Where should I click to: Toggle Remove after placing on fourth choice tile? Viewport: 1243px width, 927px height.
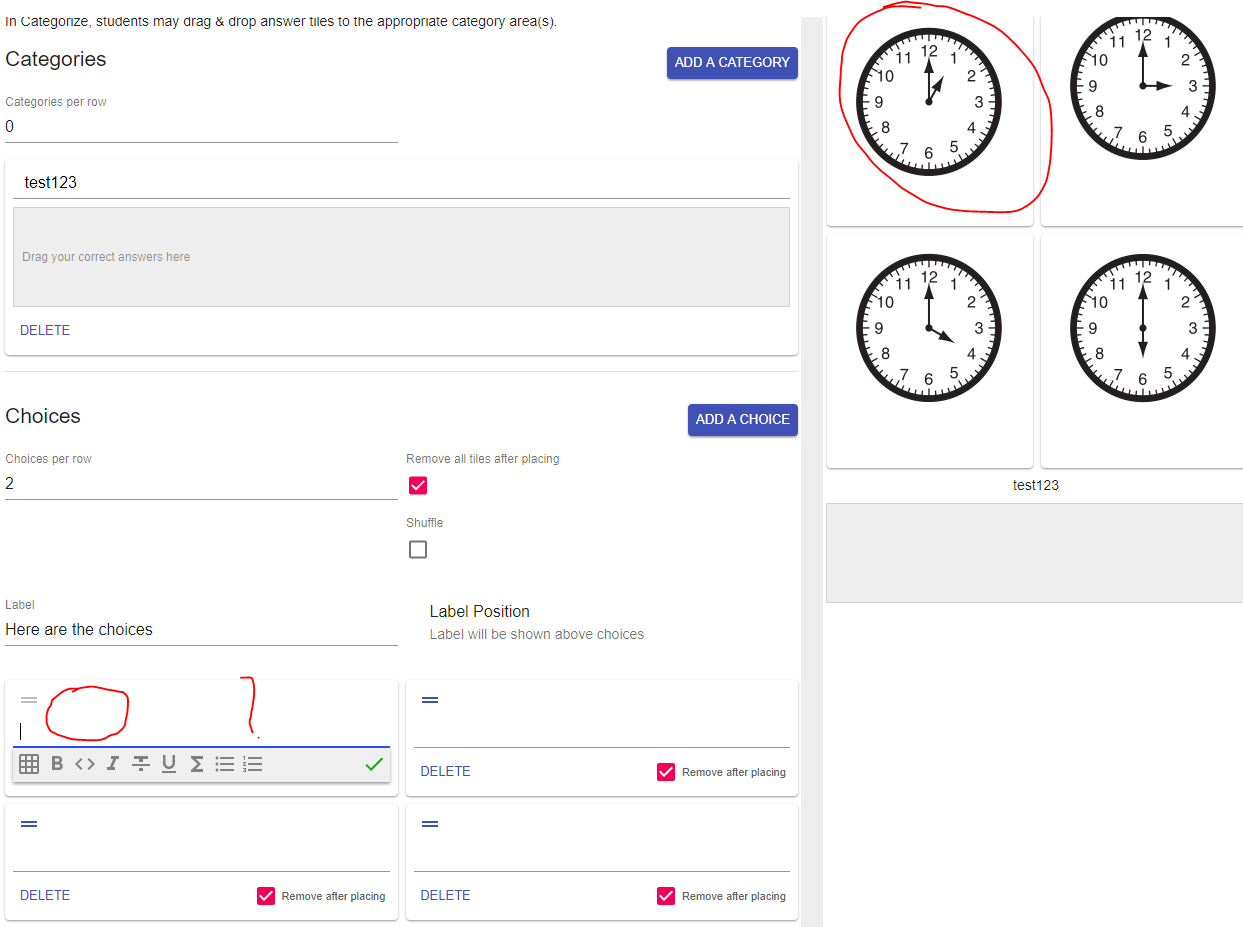(x=666, y=896)
